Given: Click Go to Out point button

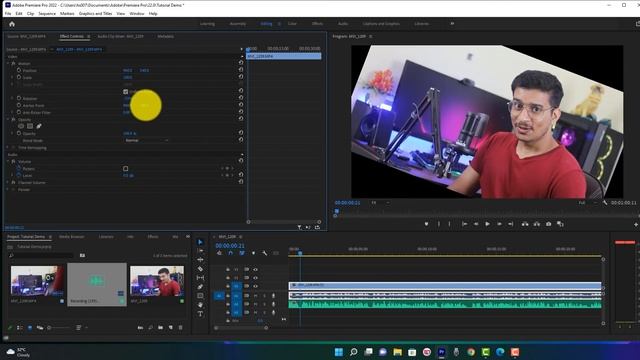Looking at the screenshot, I should (511, 224).
